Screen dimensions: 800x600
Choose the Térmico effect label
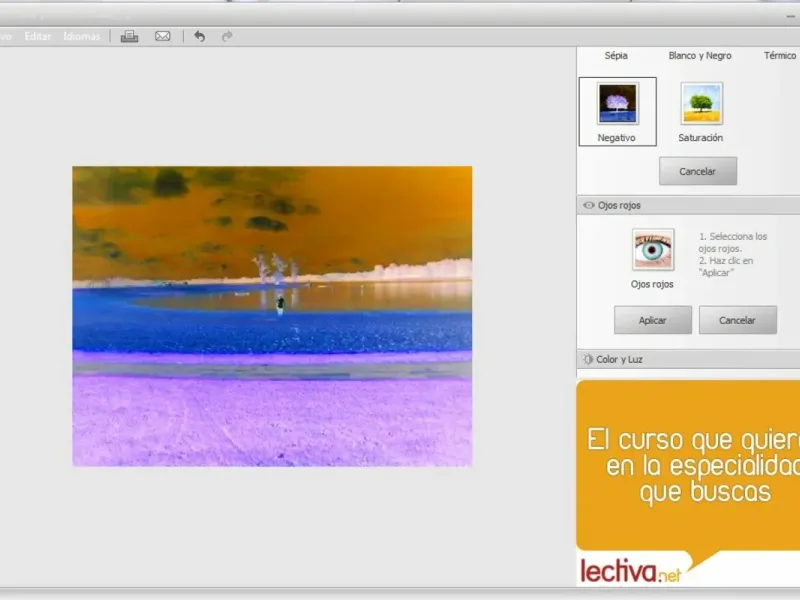780,56
